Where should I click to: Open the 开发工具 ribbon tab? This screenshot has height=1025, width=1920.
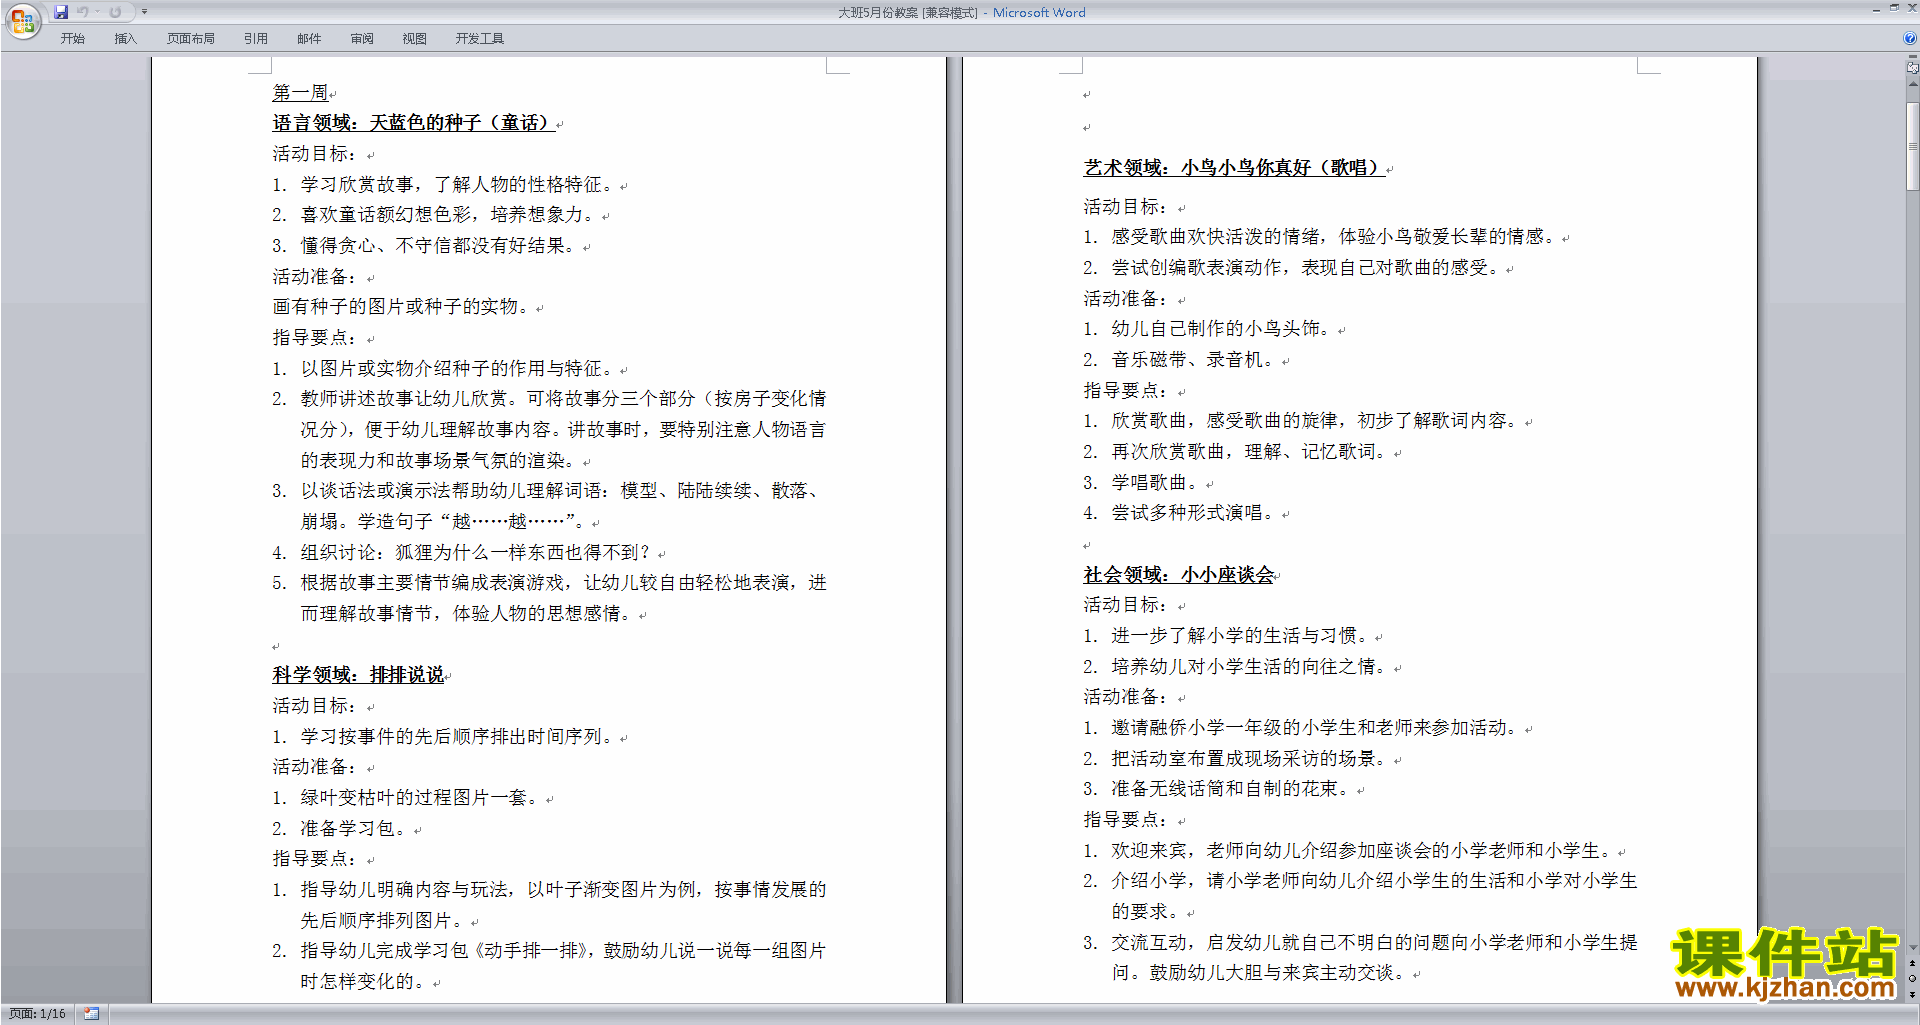(x=480, y=39)
